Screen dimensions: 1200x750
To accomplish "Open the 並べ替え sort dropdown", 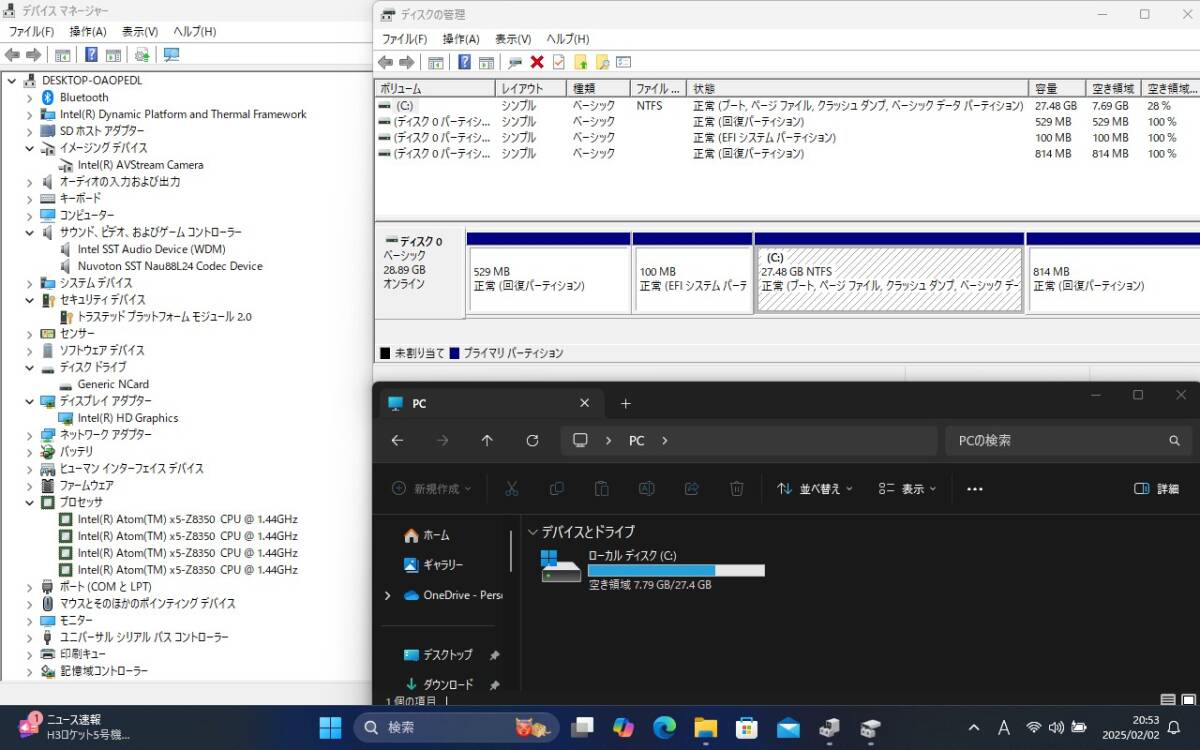I will (815, 489).
